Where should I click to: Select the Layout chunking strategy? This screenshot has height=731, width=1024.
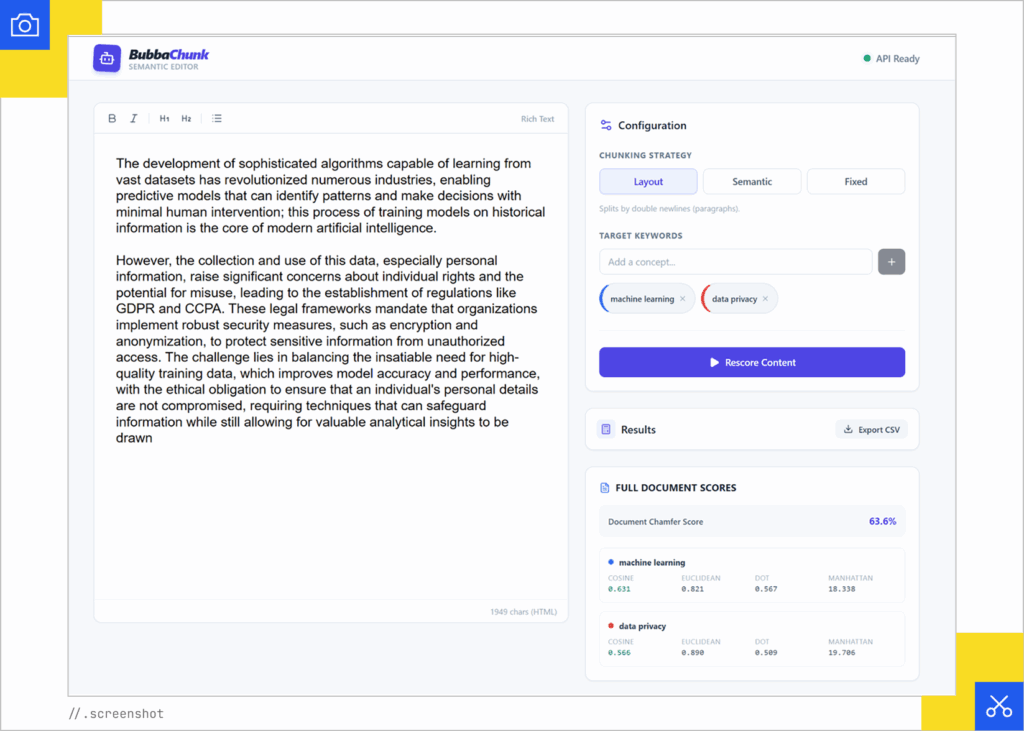(x=648, y=182)
